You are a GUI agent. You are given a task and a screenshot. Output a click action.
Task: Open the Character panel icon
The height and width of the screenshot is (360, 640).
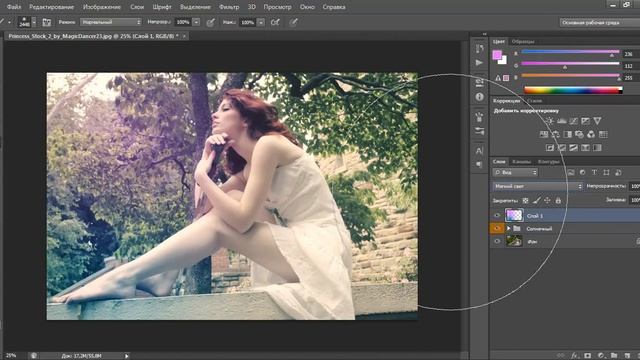tap(480, 151)
